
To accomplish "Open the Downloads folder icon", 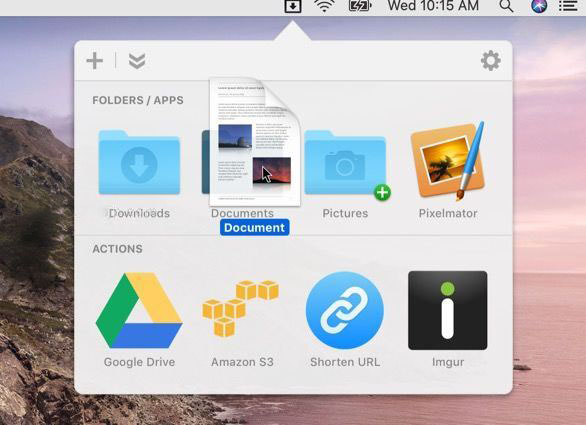I will [x=139, y=162].
